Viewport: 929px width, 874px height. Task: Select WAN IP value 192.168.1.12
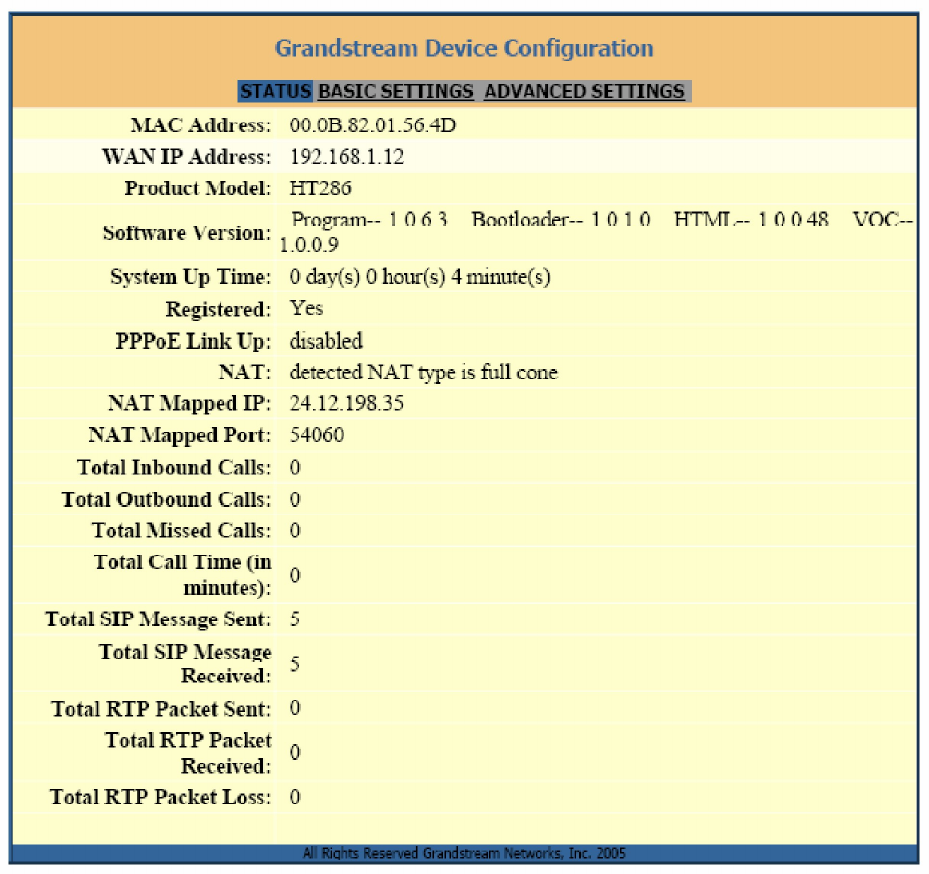(347, 156)
